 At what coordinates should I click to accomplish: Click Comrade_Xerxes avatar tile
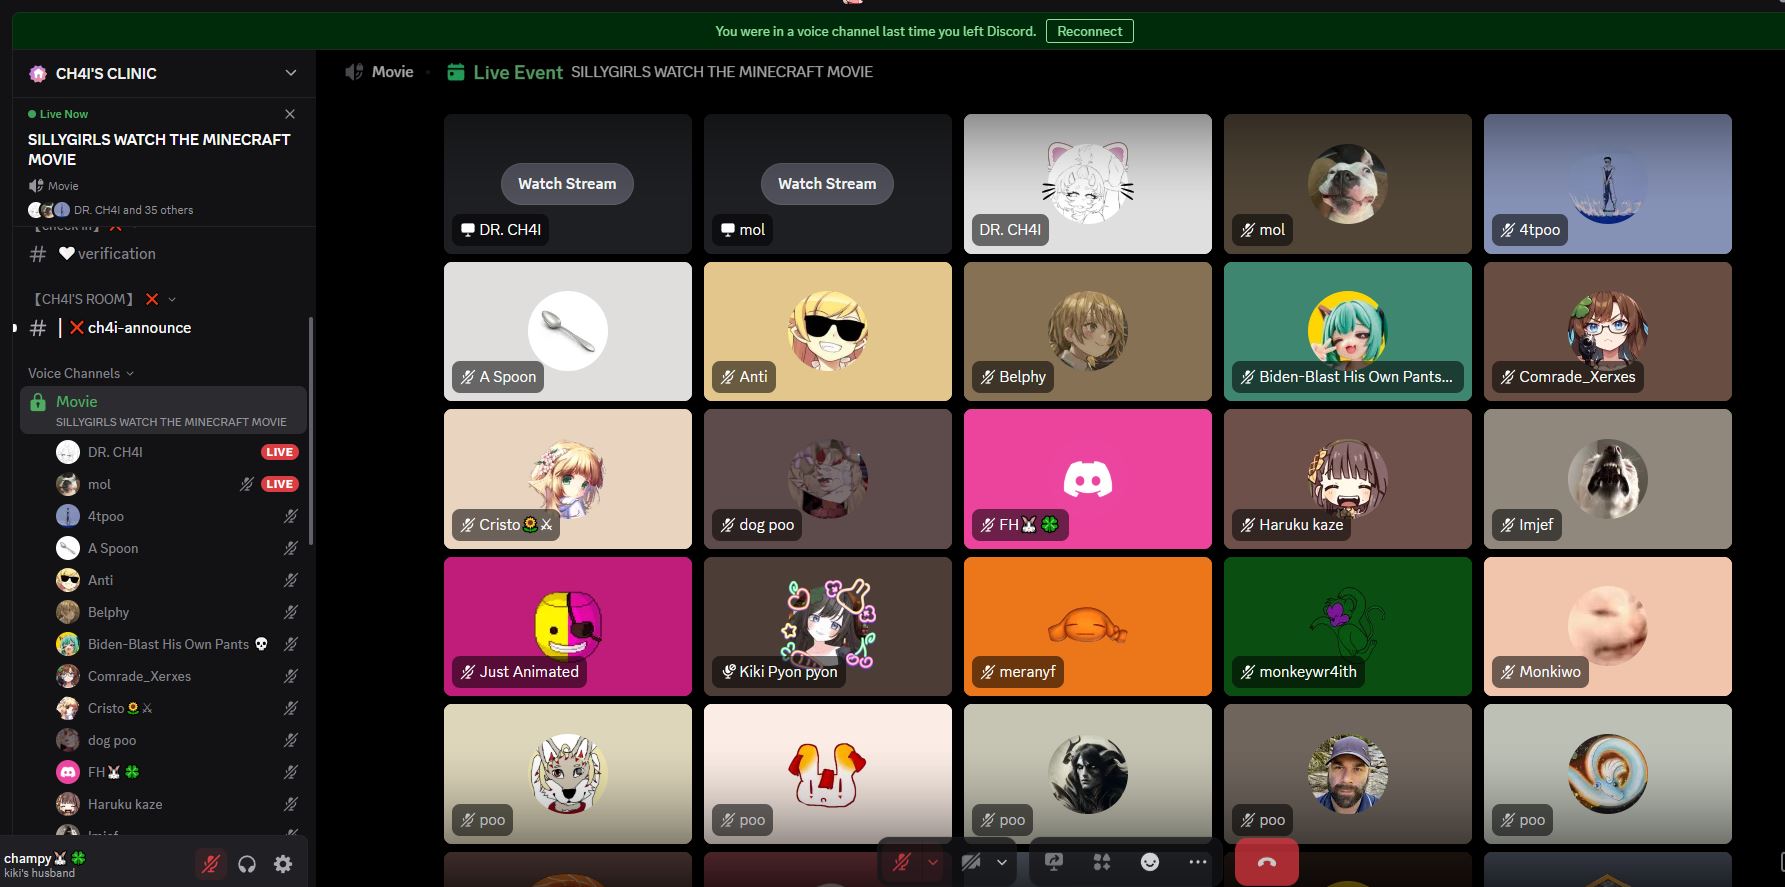point(1608,331)
